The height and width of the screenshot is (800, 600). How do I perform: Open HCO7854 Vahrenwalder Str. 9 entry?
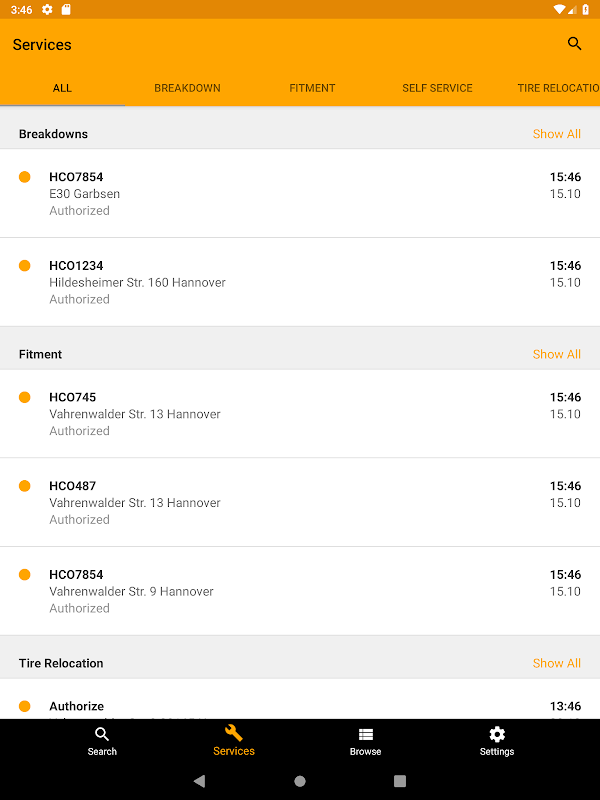[x=300, y=591]
